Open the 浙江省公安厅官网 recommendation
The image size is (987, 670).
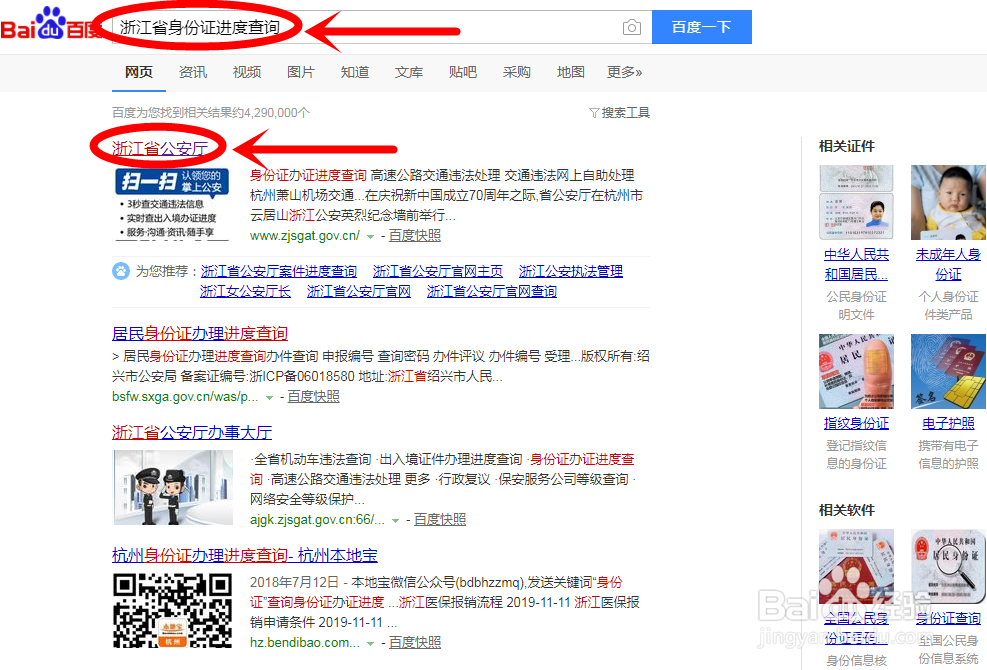click(x=359, y=292)
